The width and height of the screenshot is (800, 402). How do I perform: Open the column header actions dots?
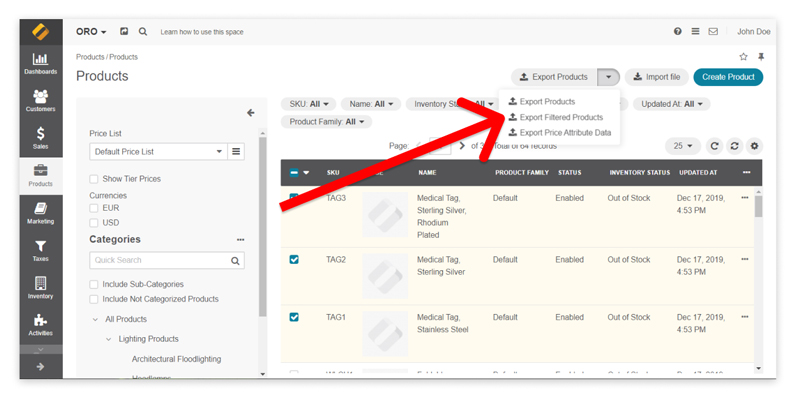(746, 172)
